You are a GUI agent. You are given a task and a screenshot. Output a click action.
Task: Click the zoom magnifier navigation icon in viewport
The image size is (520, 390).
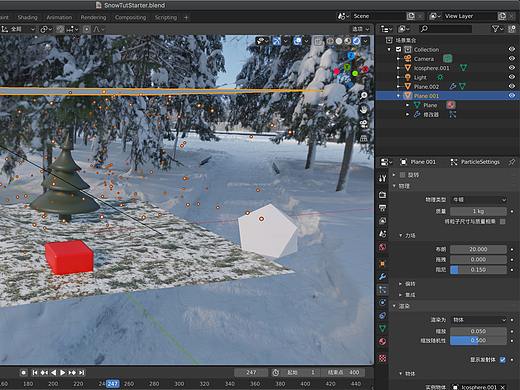(364, 96)
